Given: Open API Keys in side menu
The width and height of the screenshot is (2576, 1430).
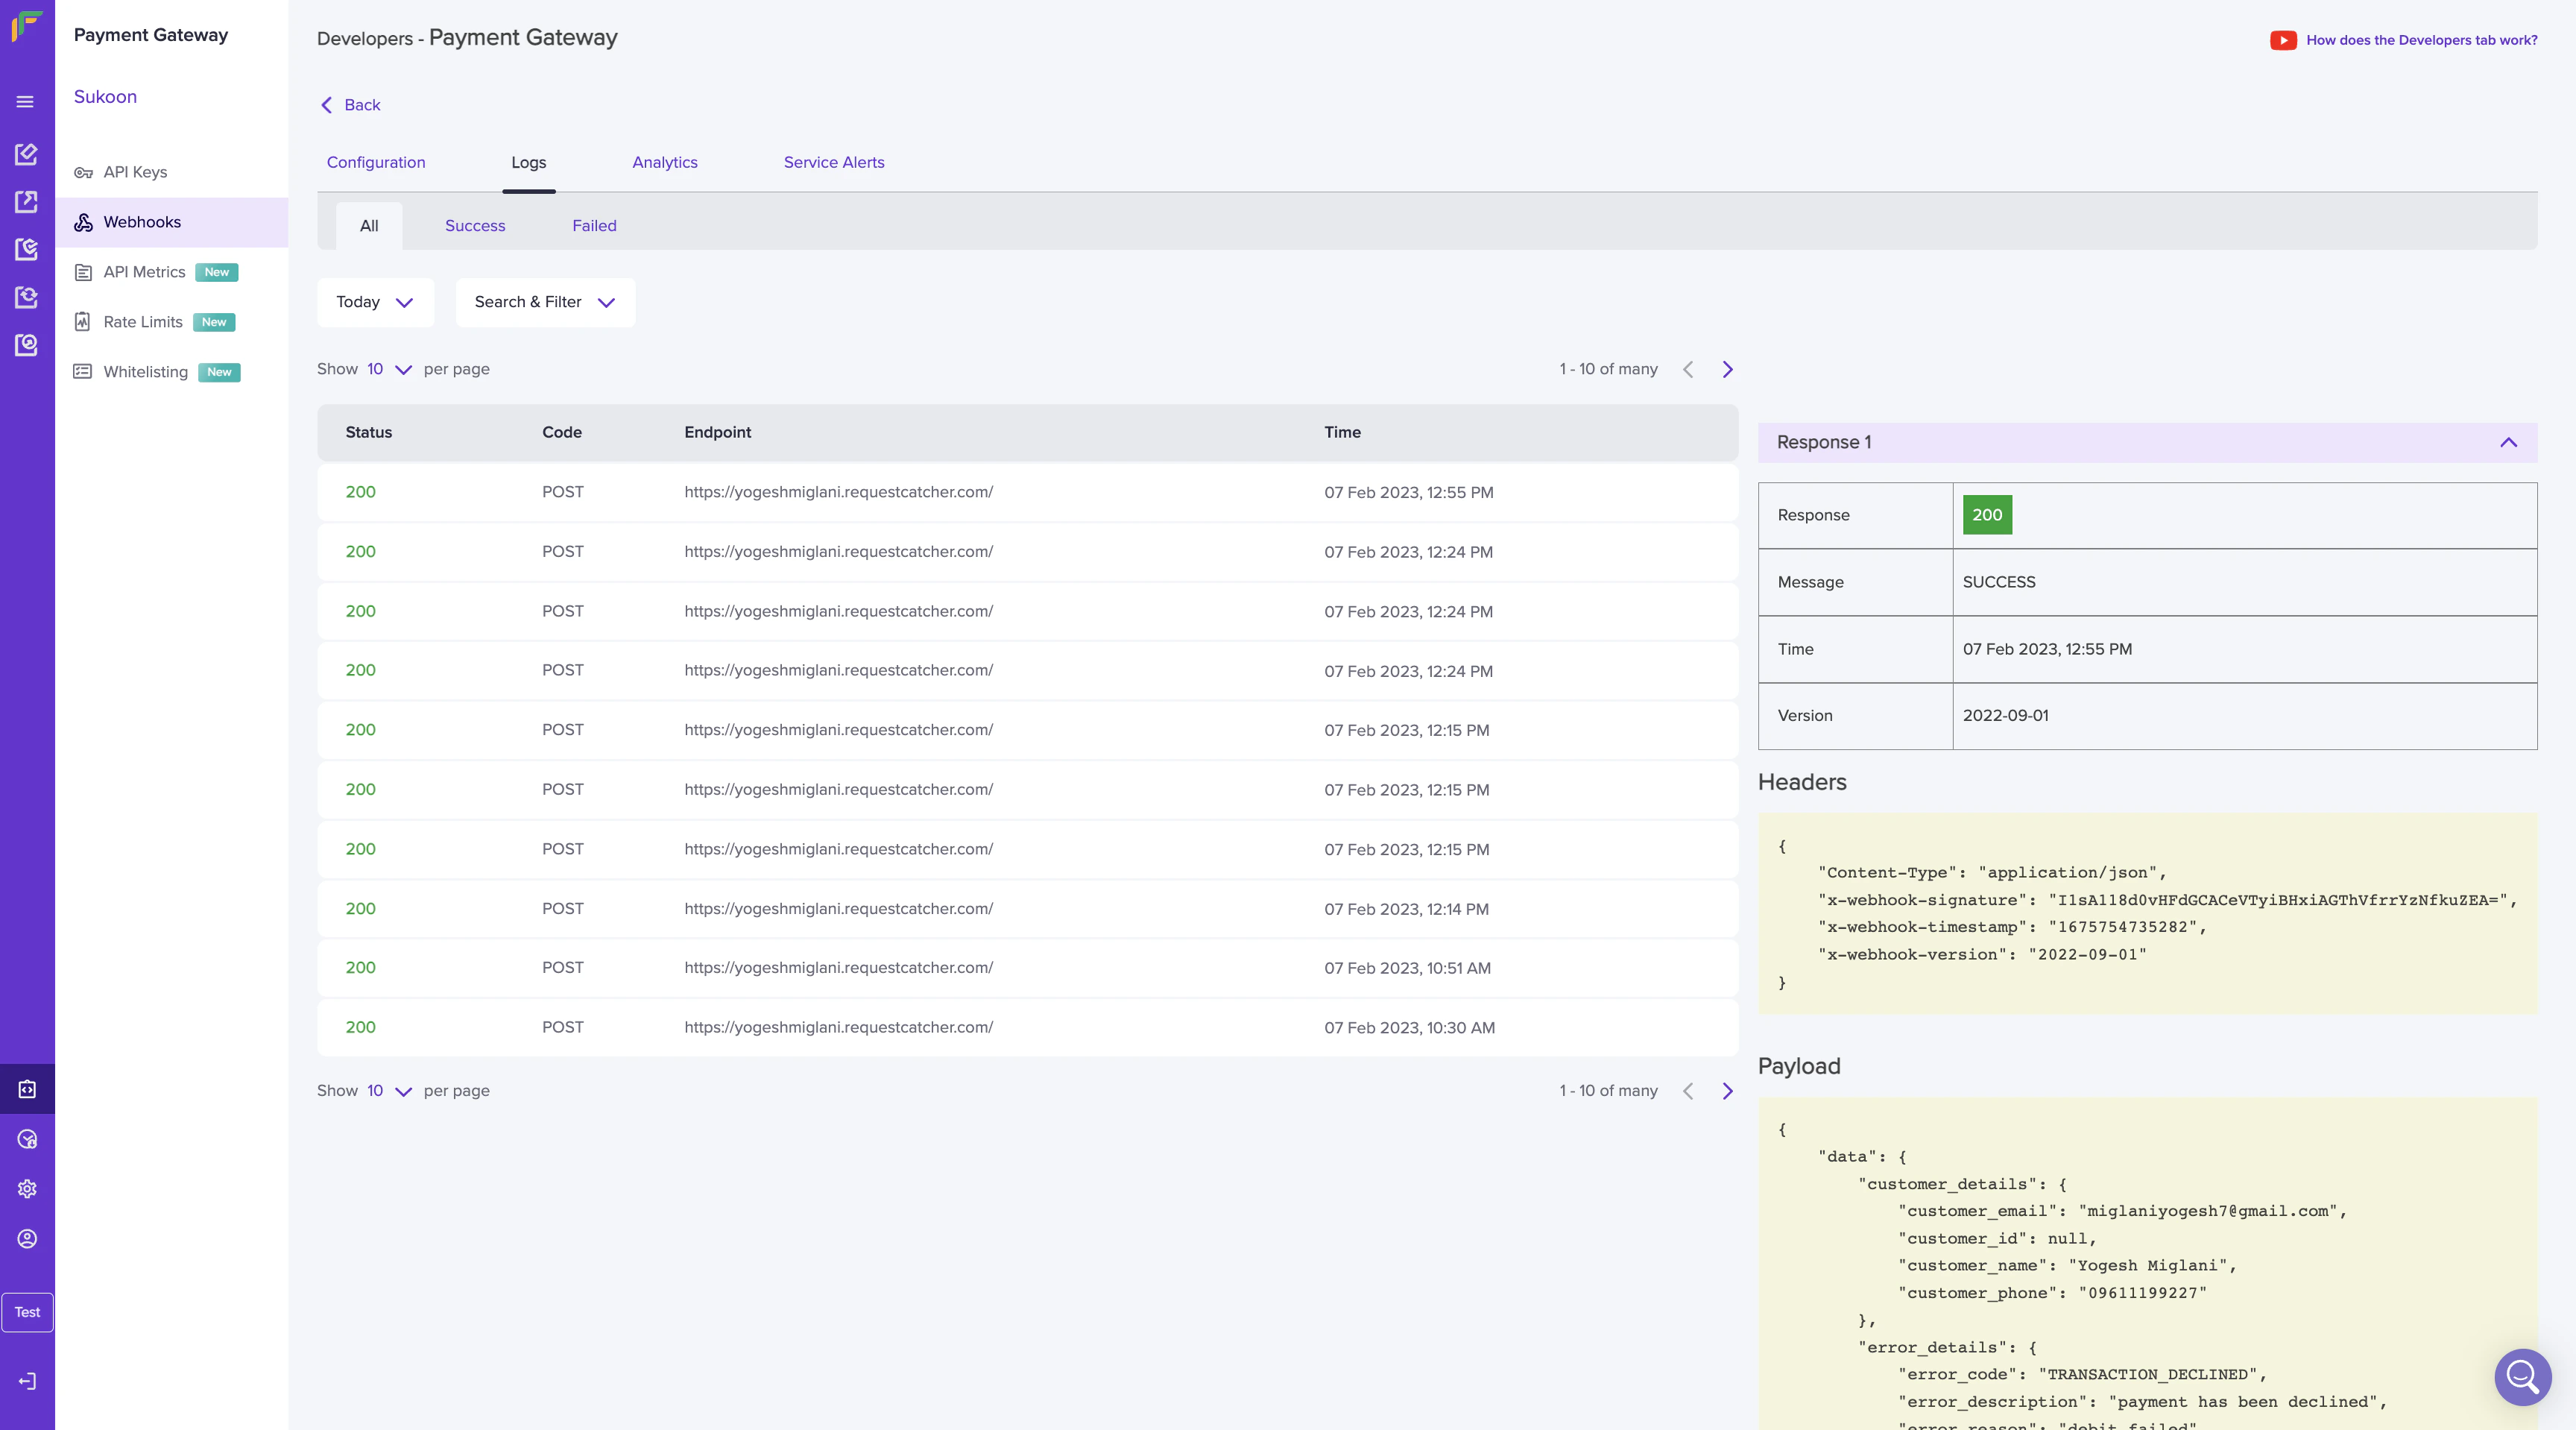Looking at the screenshot, I should (x=135, y=172).
